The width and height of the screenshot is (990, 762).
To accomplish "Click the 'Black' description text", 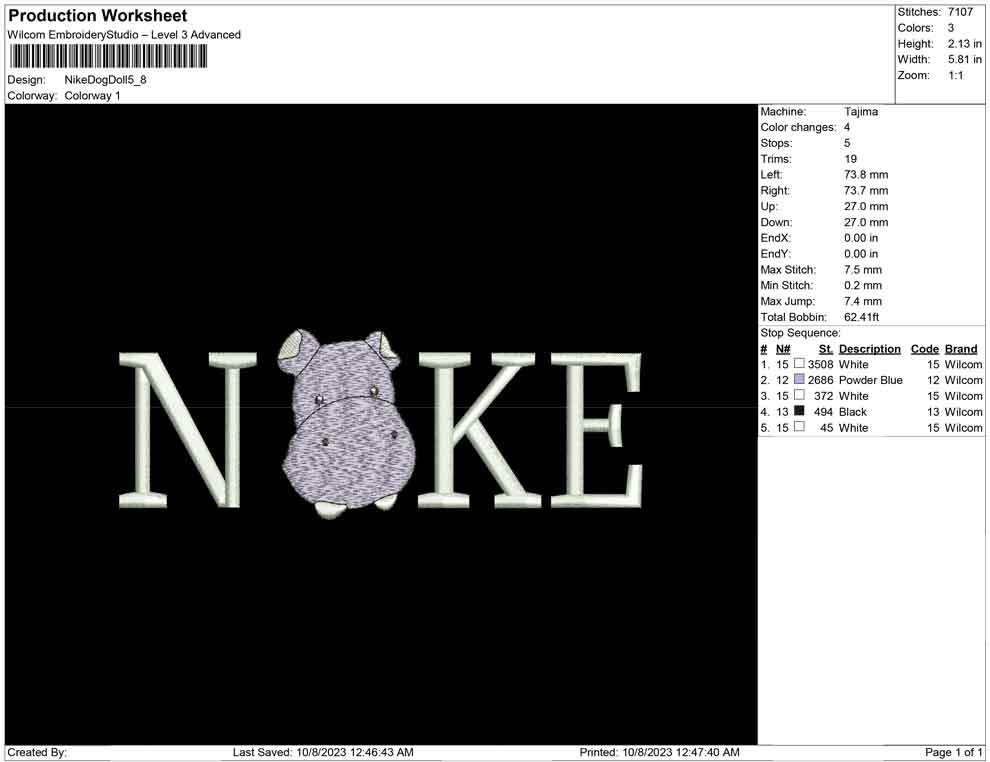I will (852, 412).
